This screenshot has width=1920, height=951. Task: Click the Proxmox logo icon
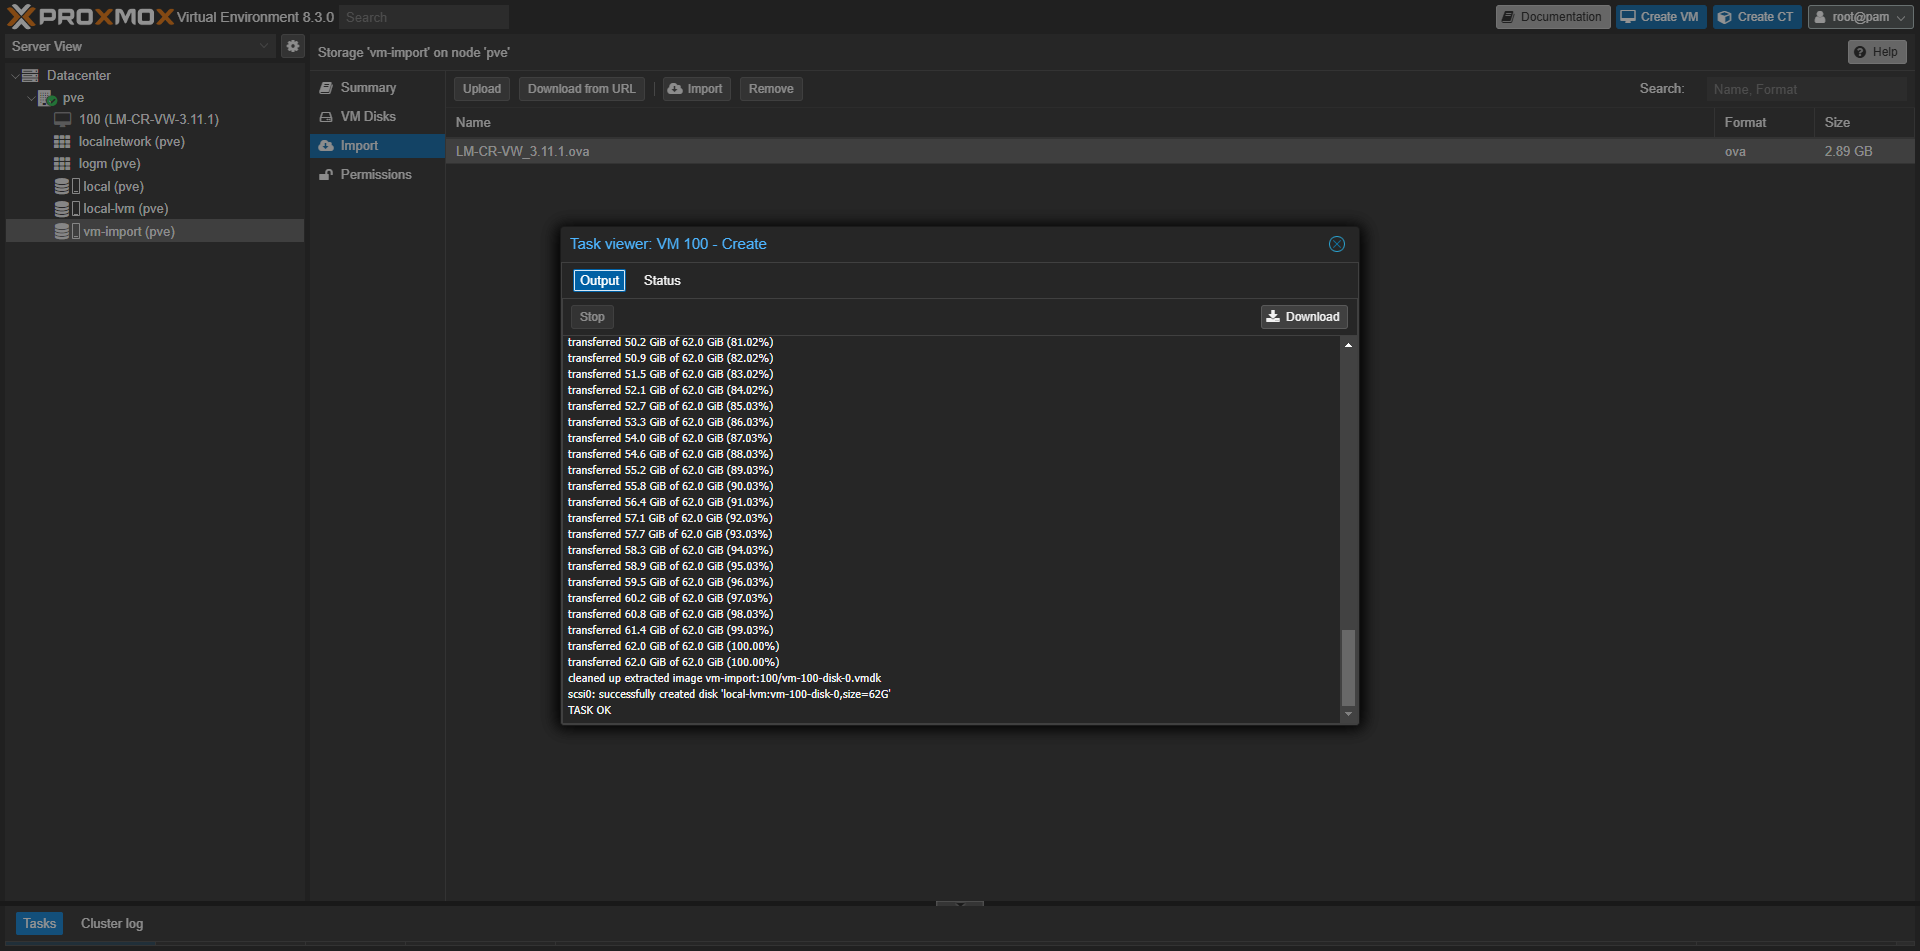coord(21,17)
